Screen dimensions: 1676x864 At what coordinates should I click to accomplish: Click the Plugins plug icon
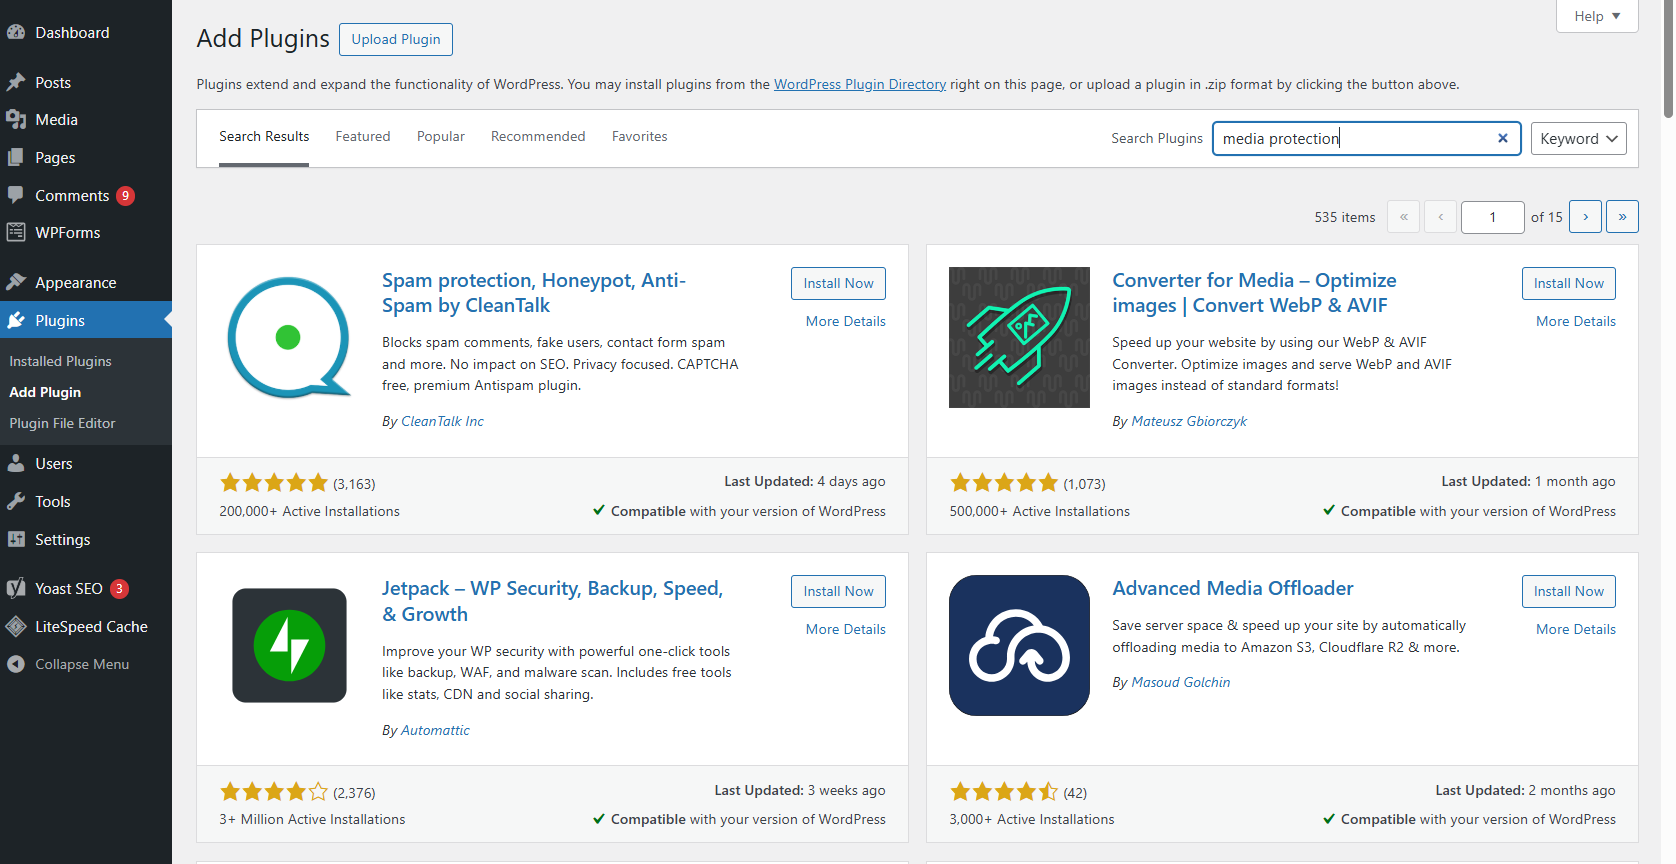[x=16, y=320]
